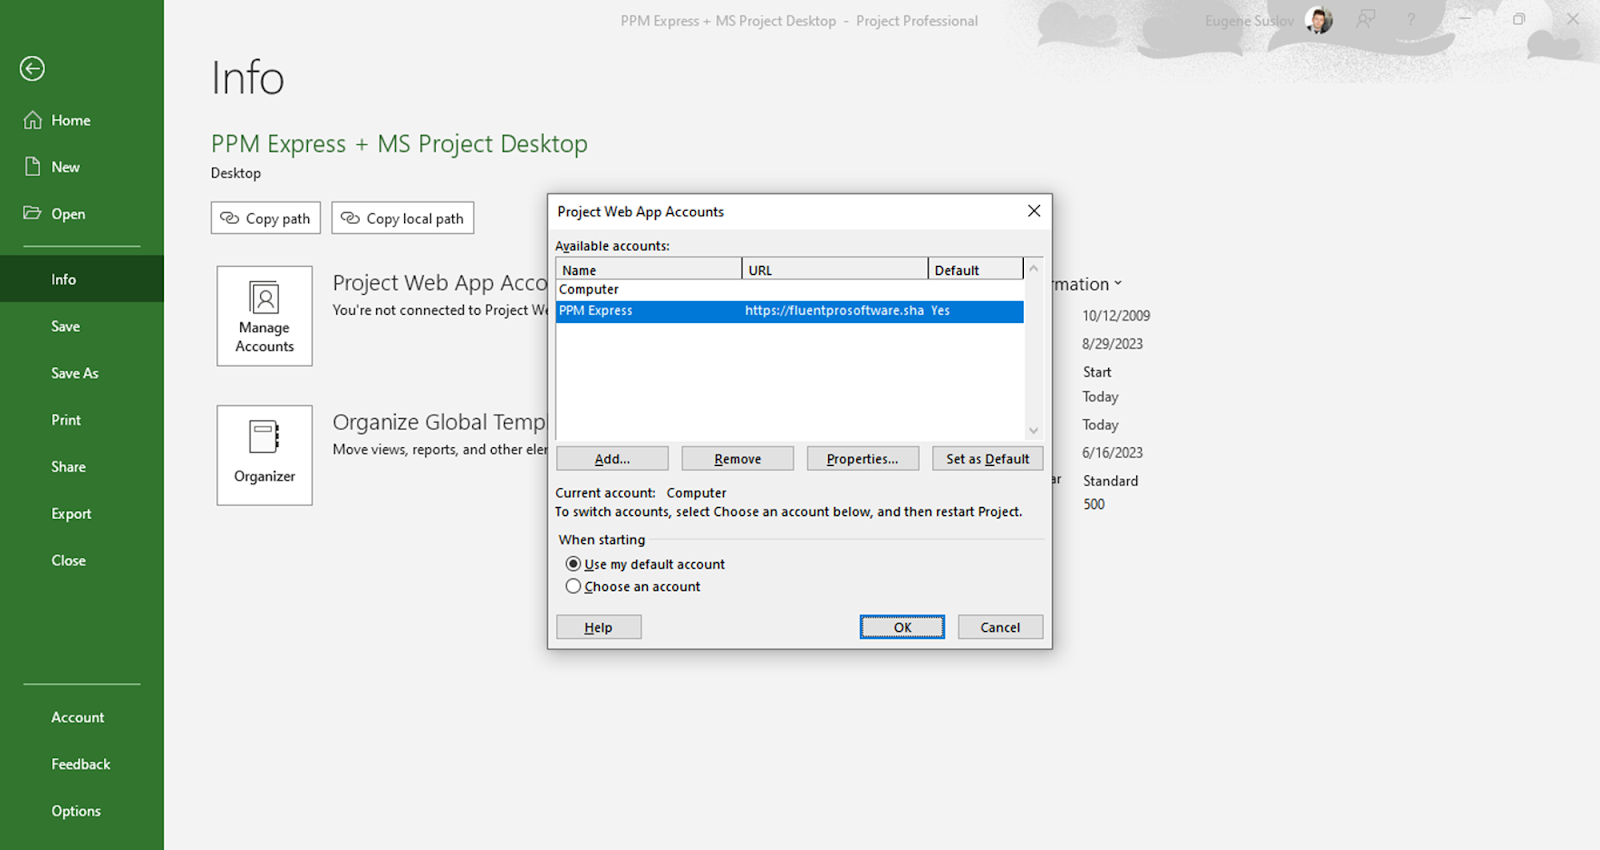Open the Print menu item
This screenshot has width=1600, height=850.
(x=82, y=420)
